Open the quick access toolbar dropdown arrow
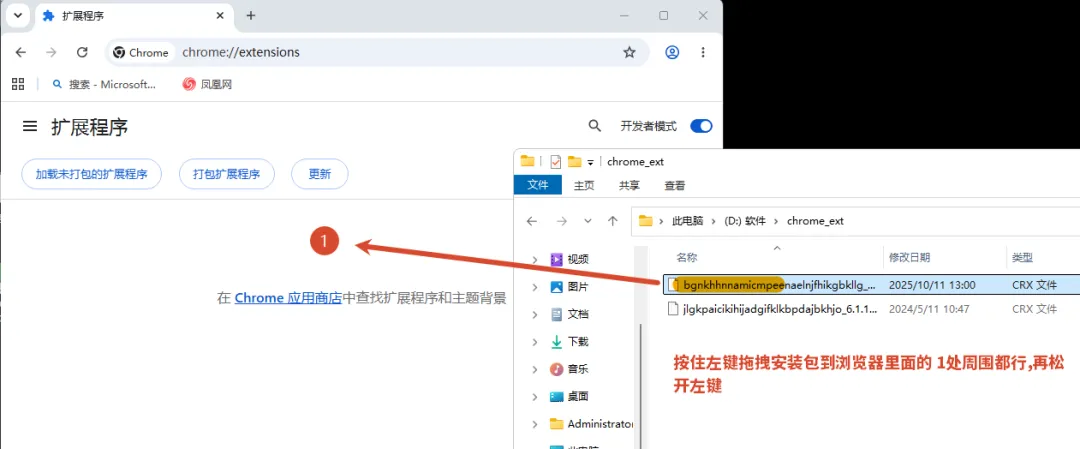Screen dimensions: 1080x449 (591, 163)
